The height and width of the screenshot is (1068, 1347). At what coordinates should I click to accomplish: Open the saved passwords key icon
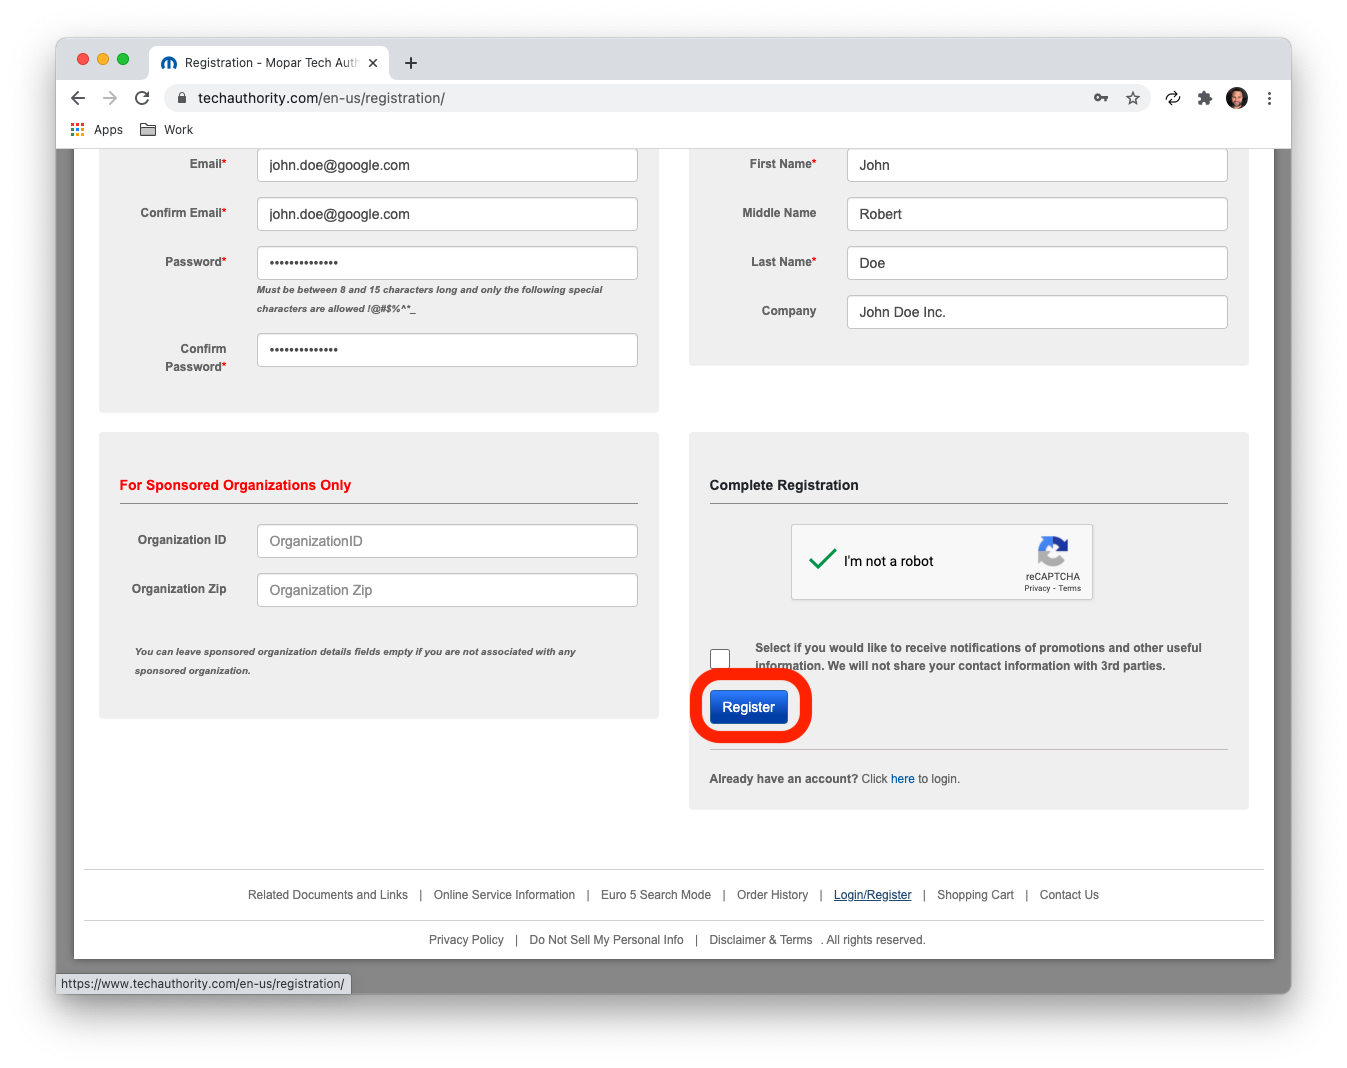coord(1101,98)
